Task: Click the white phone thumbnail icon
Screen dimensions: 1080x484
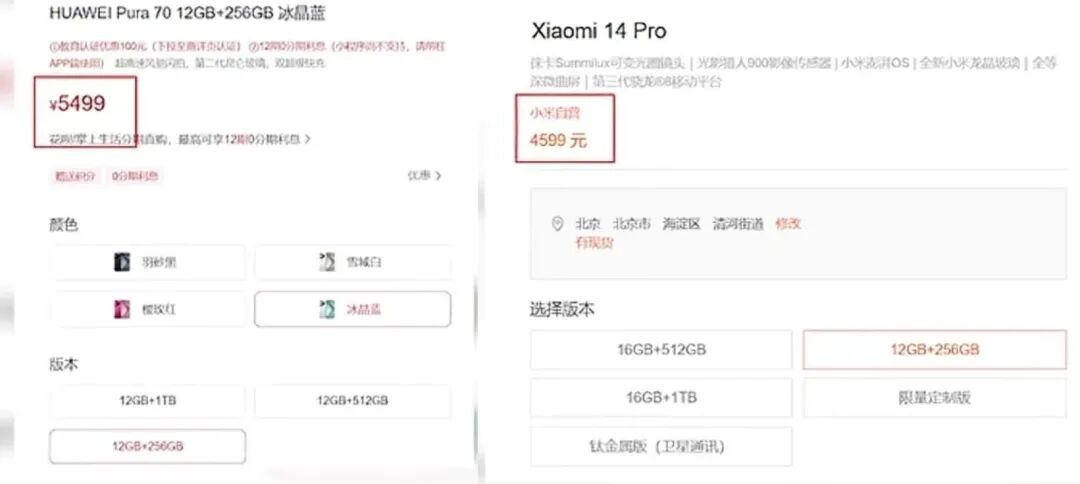Action: [327, 262]
